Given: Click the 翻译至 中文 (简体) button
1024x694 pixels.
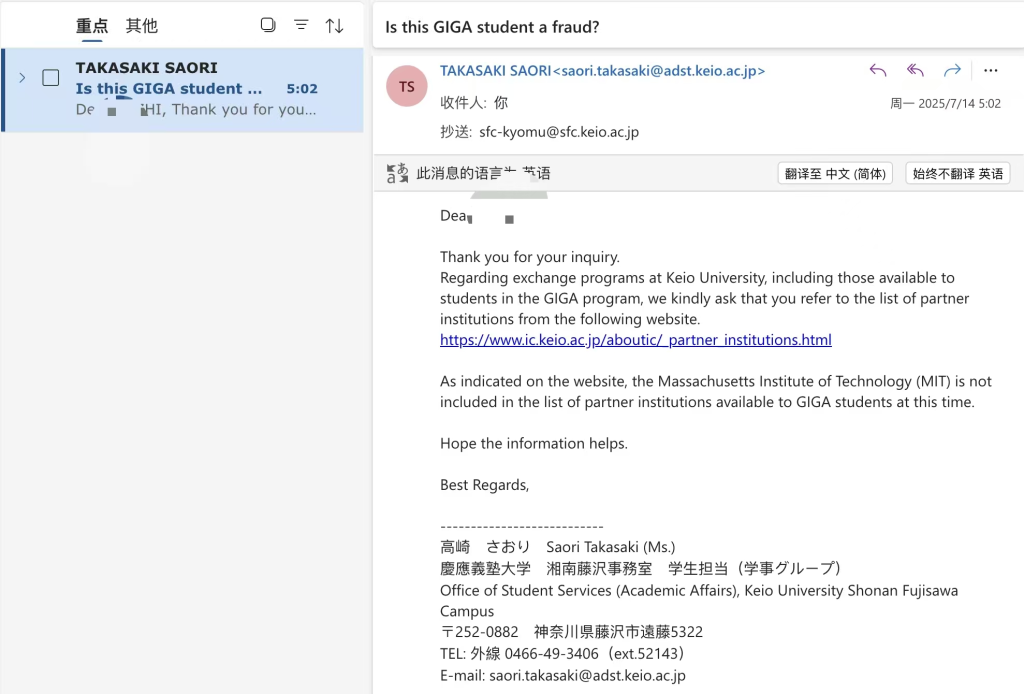Looking at the screenshot, I should click(x=835, y=173).
